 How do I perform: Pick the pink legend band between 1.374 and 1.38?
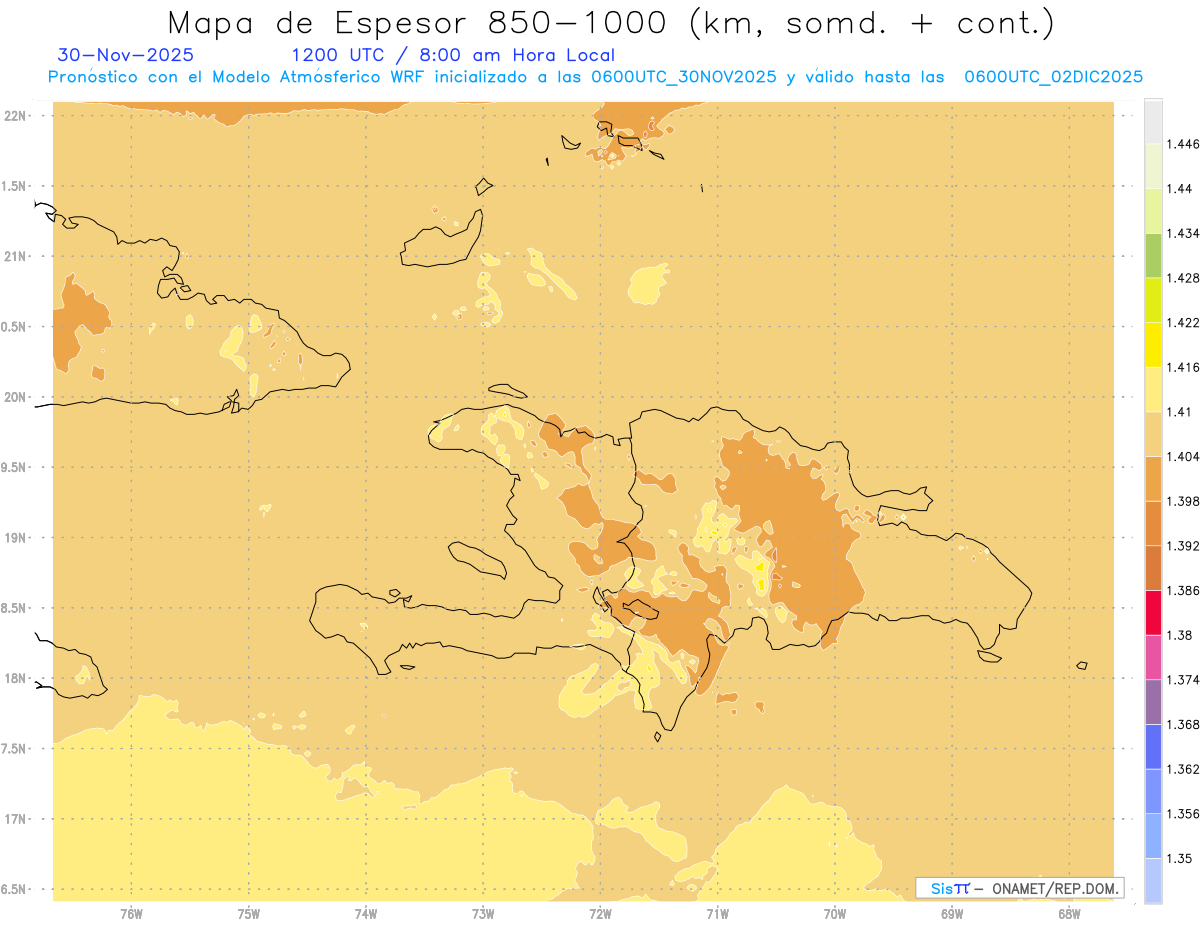(1153, 657)
